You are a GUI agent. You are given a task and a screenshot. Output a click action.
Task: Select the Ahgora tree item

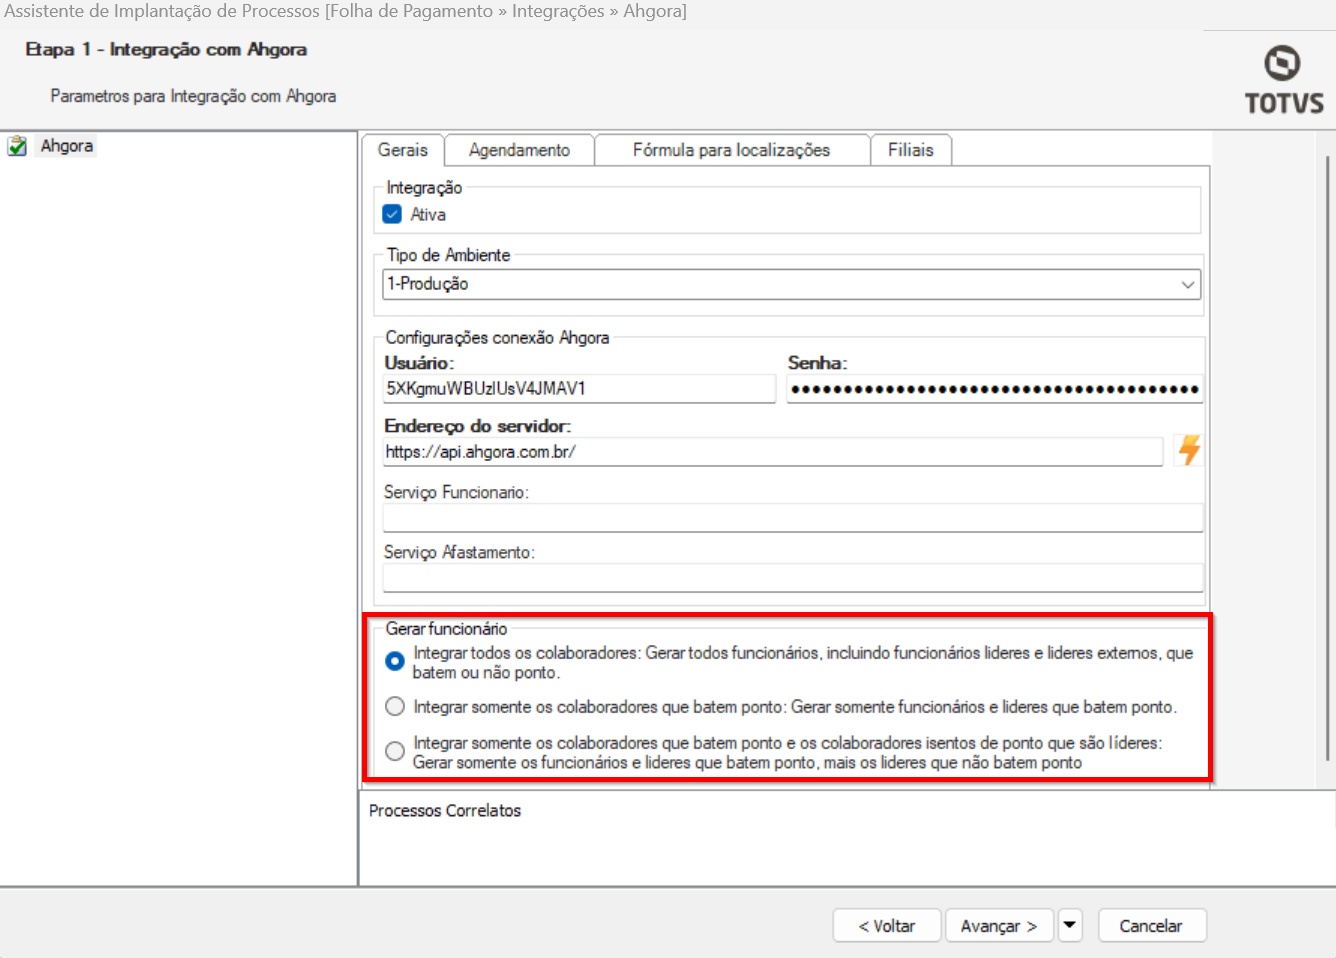[66, 146]
